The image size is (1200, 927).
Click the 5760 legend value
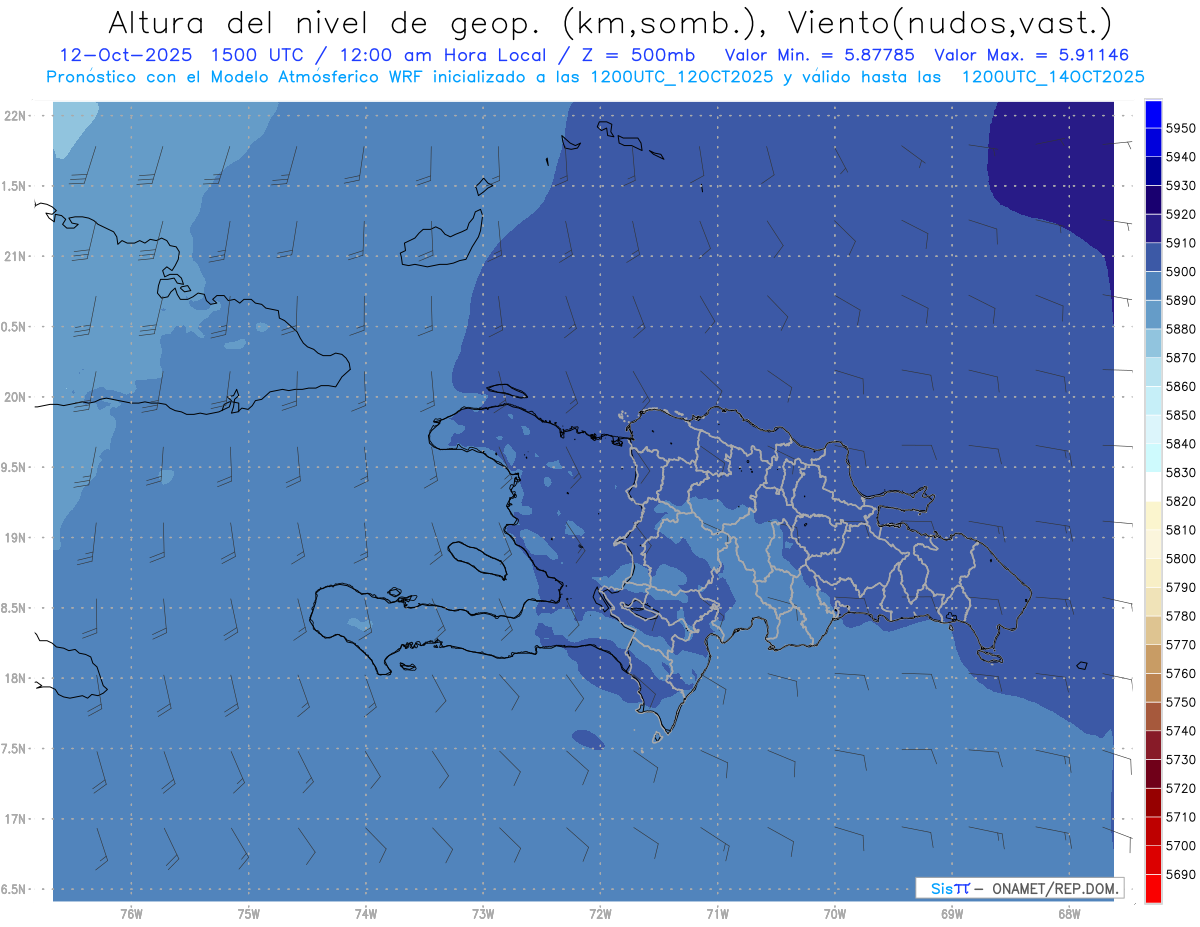1180,673
